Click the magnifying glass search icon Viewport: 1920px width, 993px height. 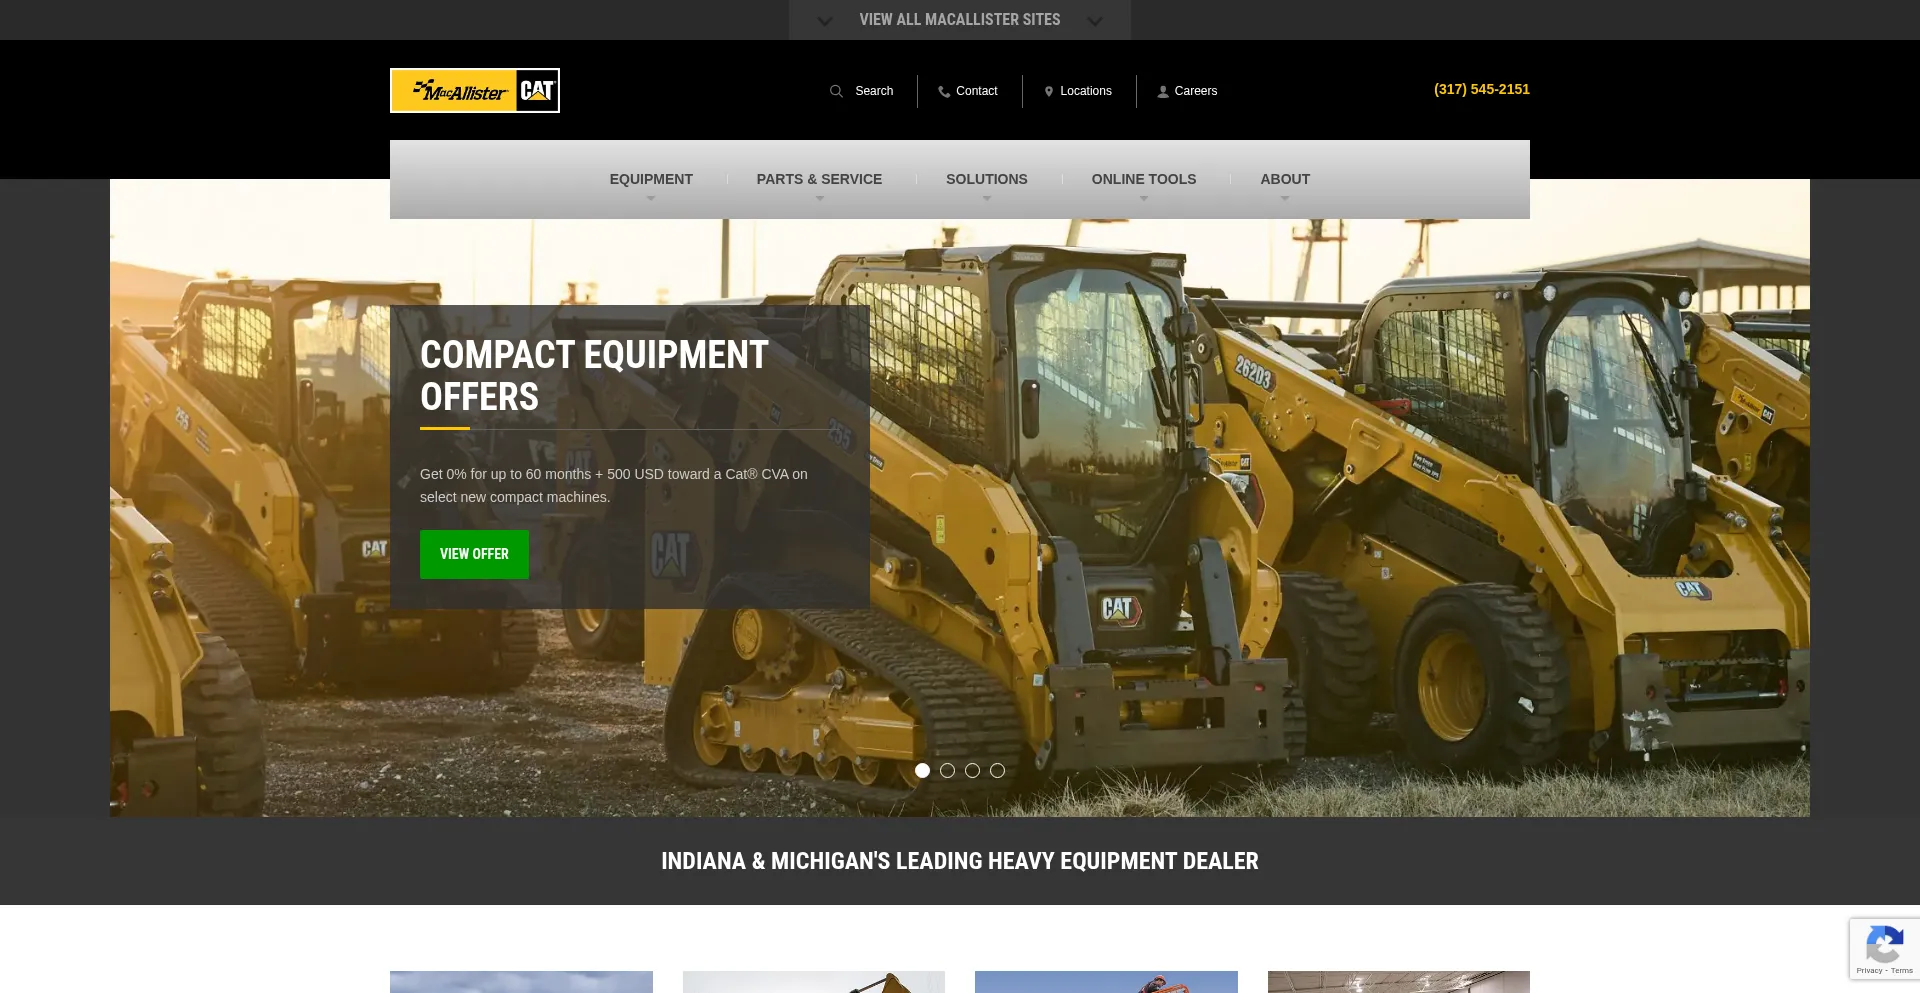coord(836,91)
